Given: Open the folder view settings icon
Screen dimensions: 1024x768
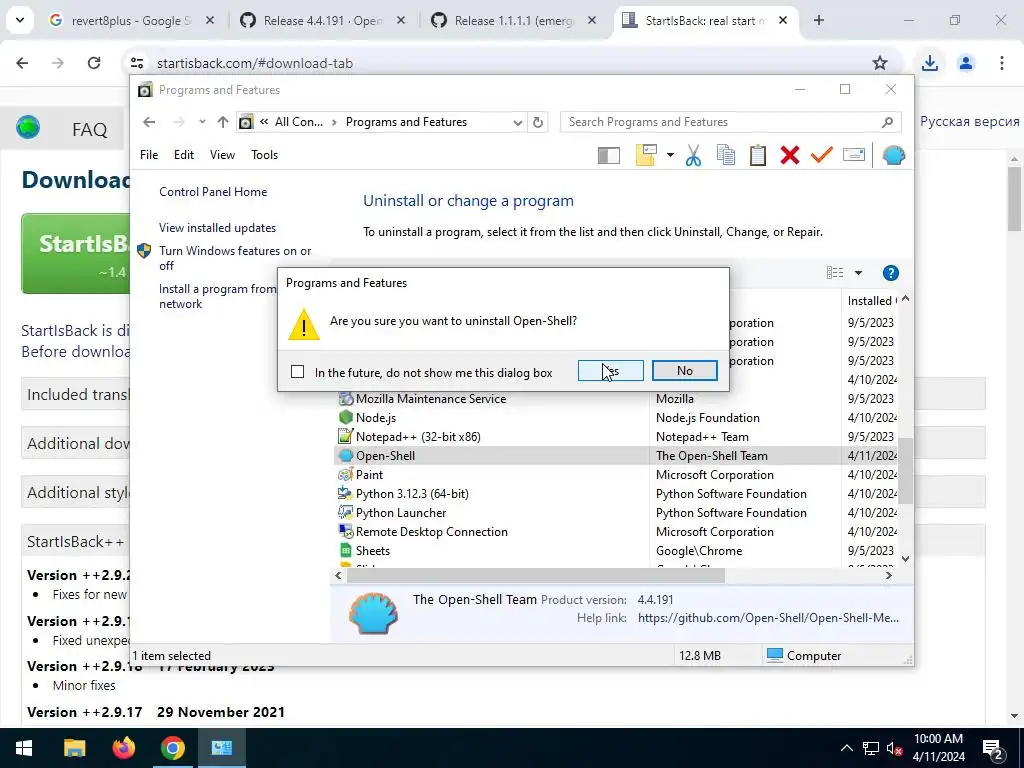Looking at the screenshot, I should point(646,155).
